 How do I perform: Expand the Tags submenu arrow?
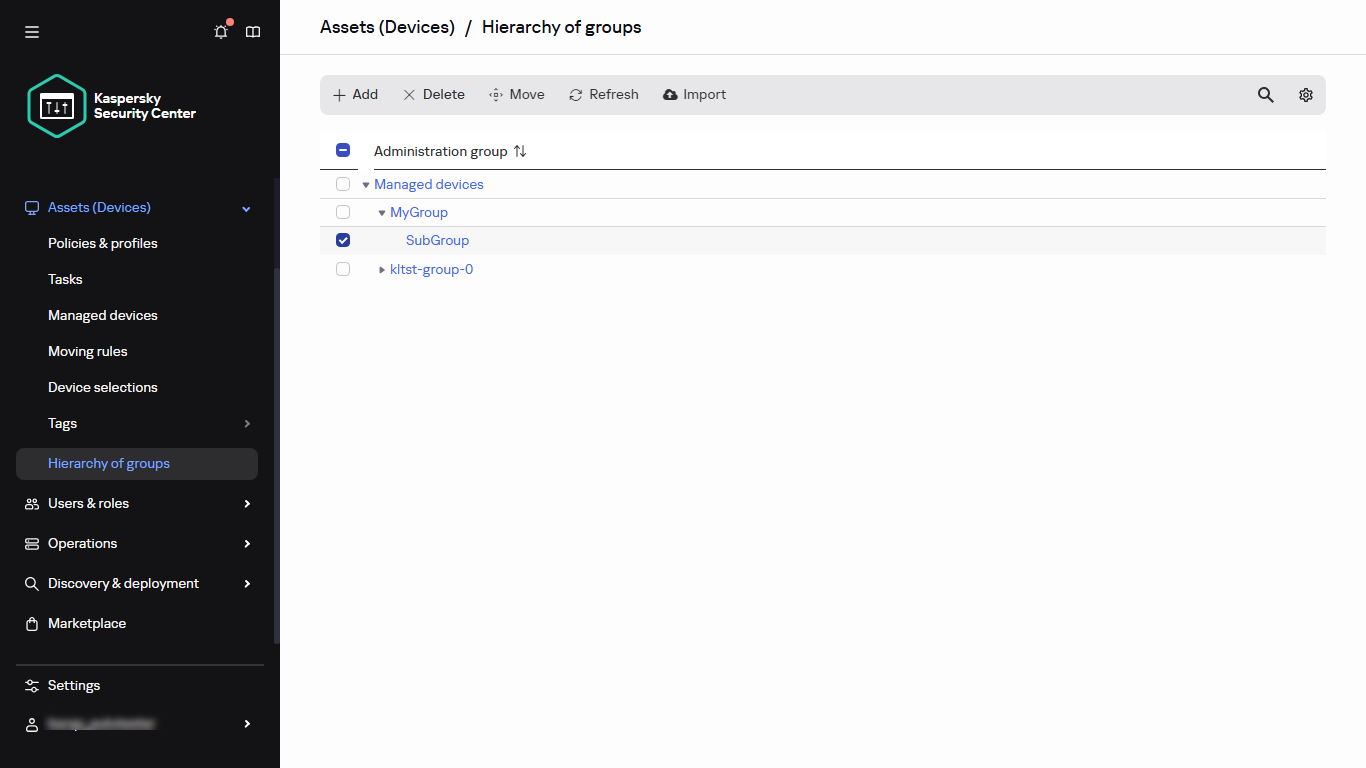tap(247, 424)
